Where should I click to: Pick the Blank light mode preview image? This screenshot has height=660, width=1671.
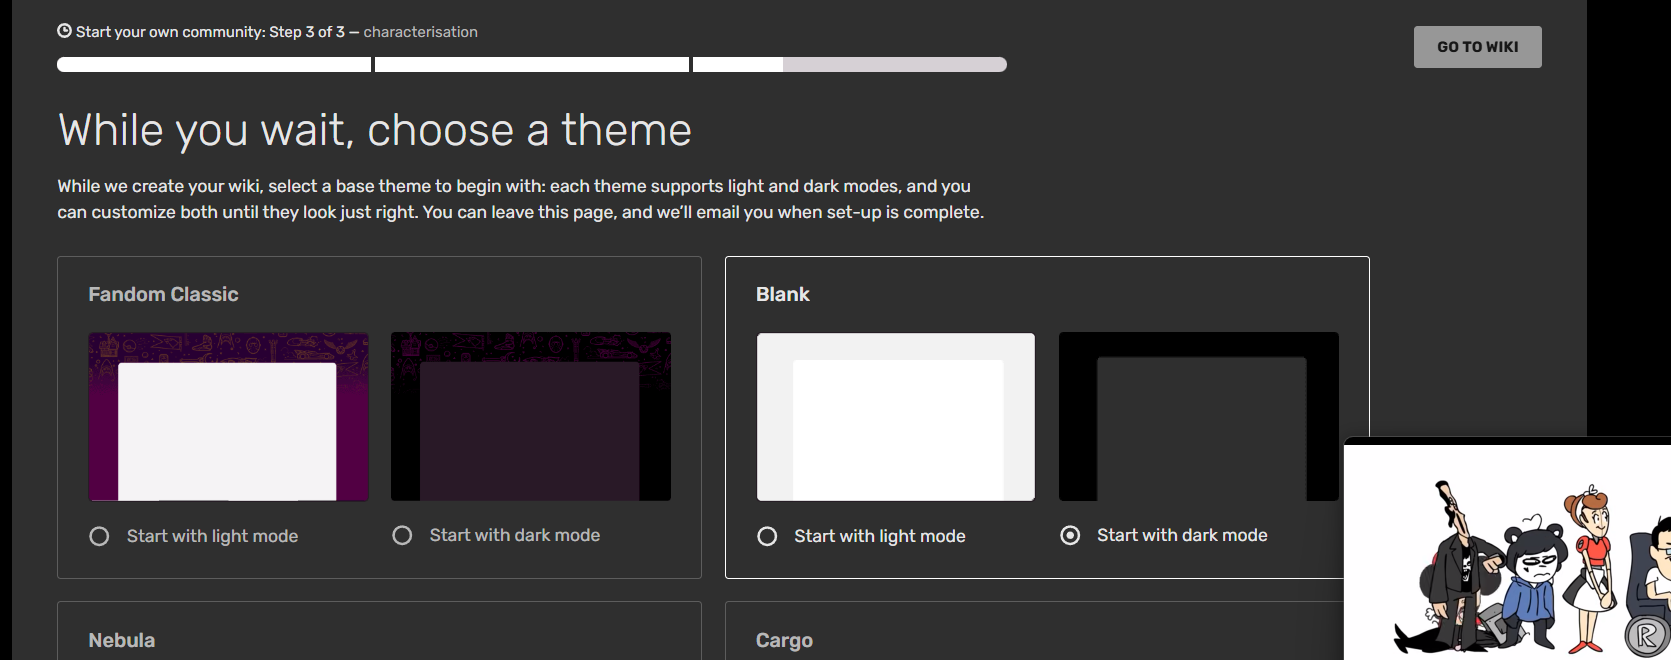tap(896, 416)
